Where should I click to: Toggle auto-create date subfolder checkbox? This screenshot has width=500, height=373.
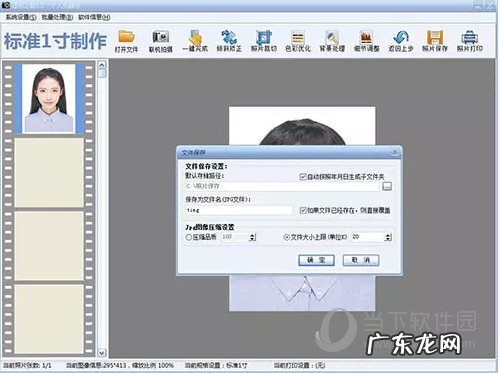tap(303, 177)
